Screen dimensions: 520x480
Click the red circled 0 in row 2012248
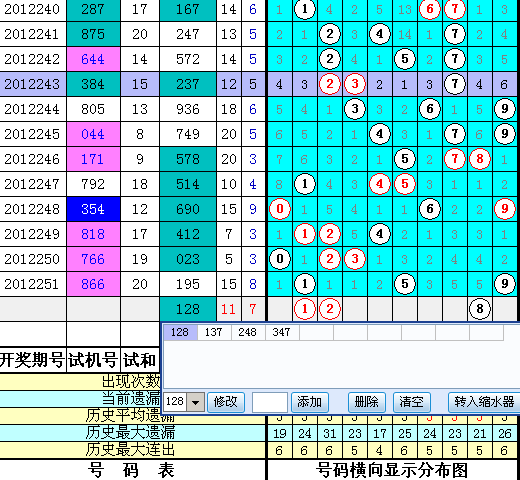point(280,209)
